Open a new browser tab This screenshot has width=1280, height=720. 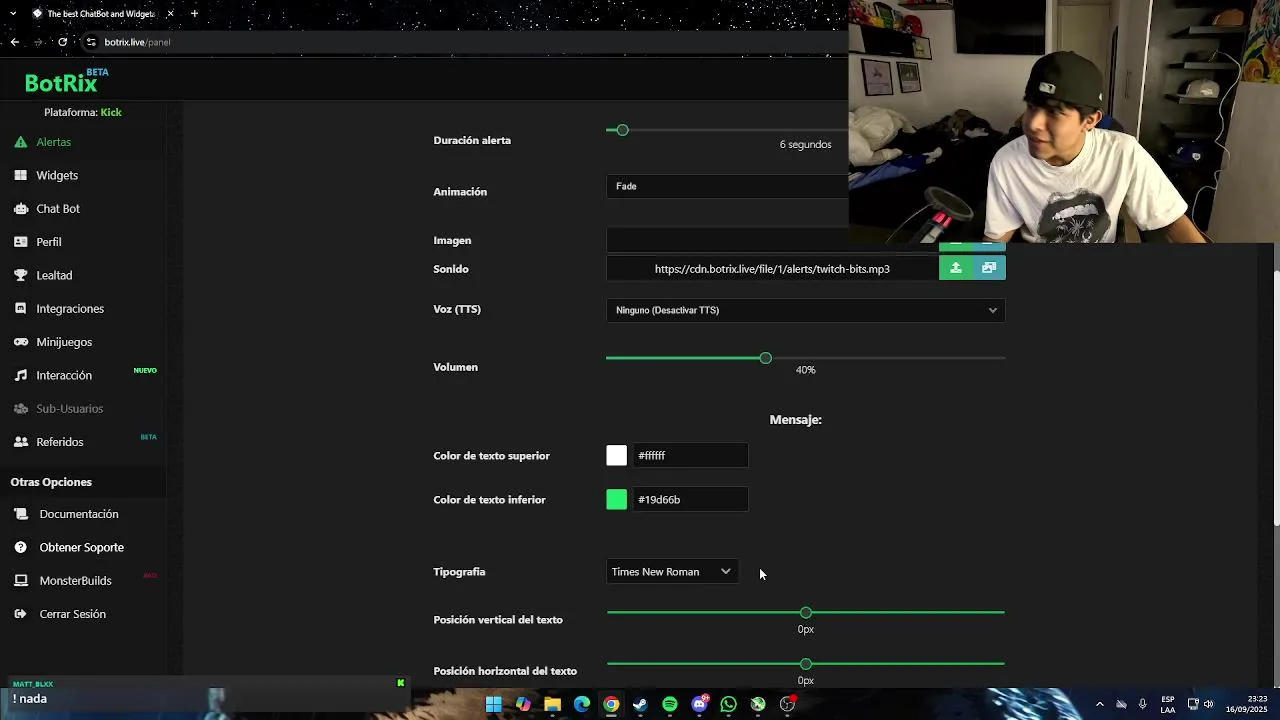pyautogui.click(x=194, y=14)
